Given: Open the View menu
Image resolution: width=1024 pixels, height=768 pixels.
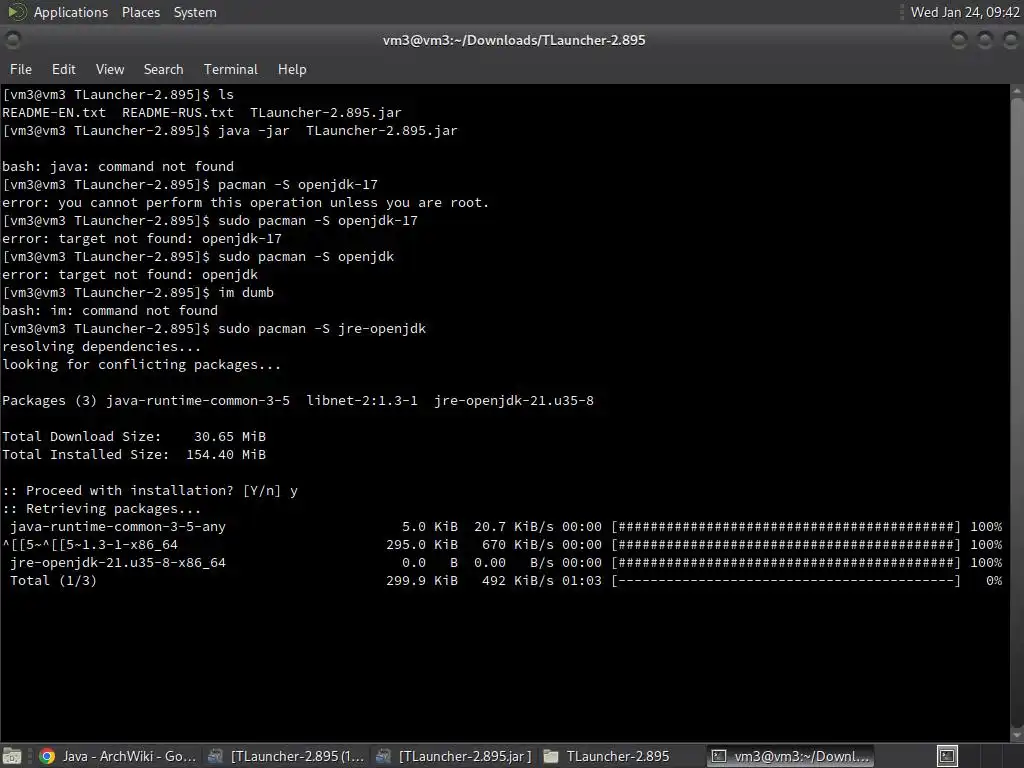Looking at the screenshot, I should click(110, 69).
